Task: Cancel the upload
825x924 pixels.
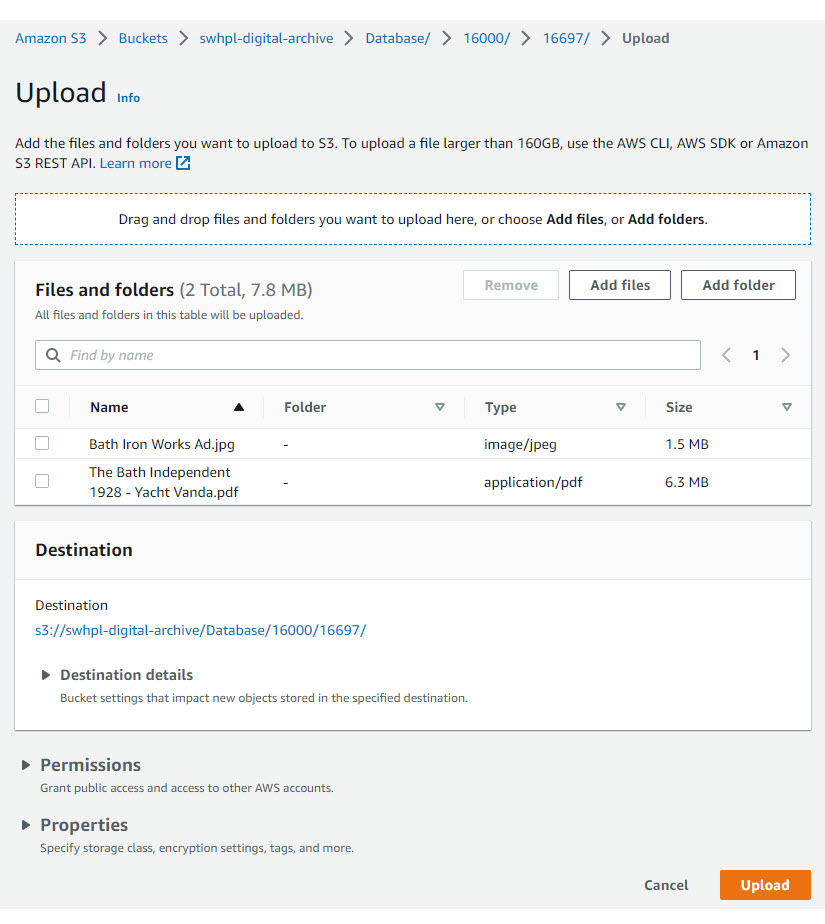Action: [666, 885]
